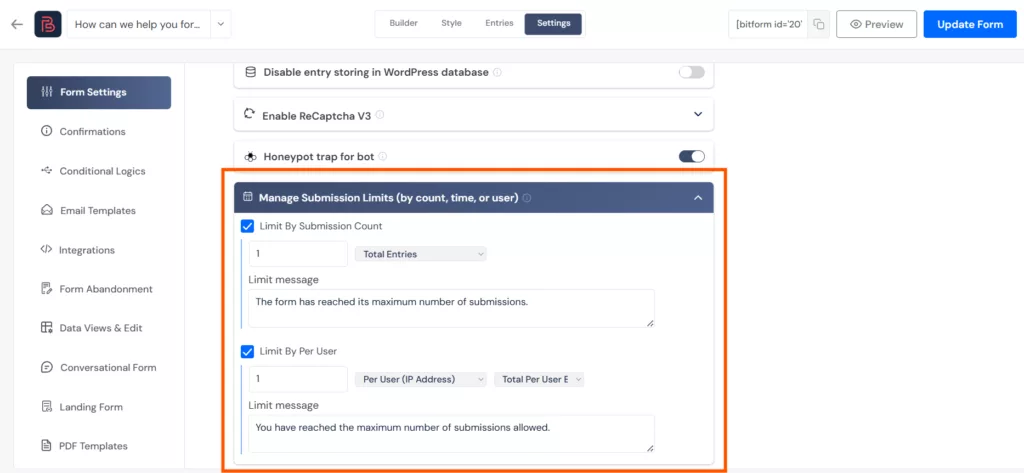1024x473 pixels.
Task: Switch to the Style tab
Action: 451,24
